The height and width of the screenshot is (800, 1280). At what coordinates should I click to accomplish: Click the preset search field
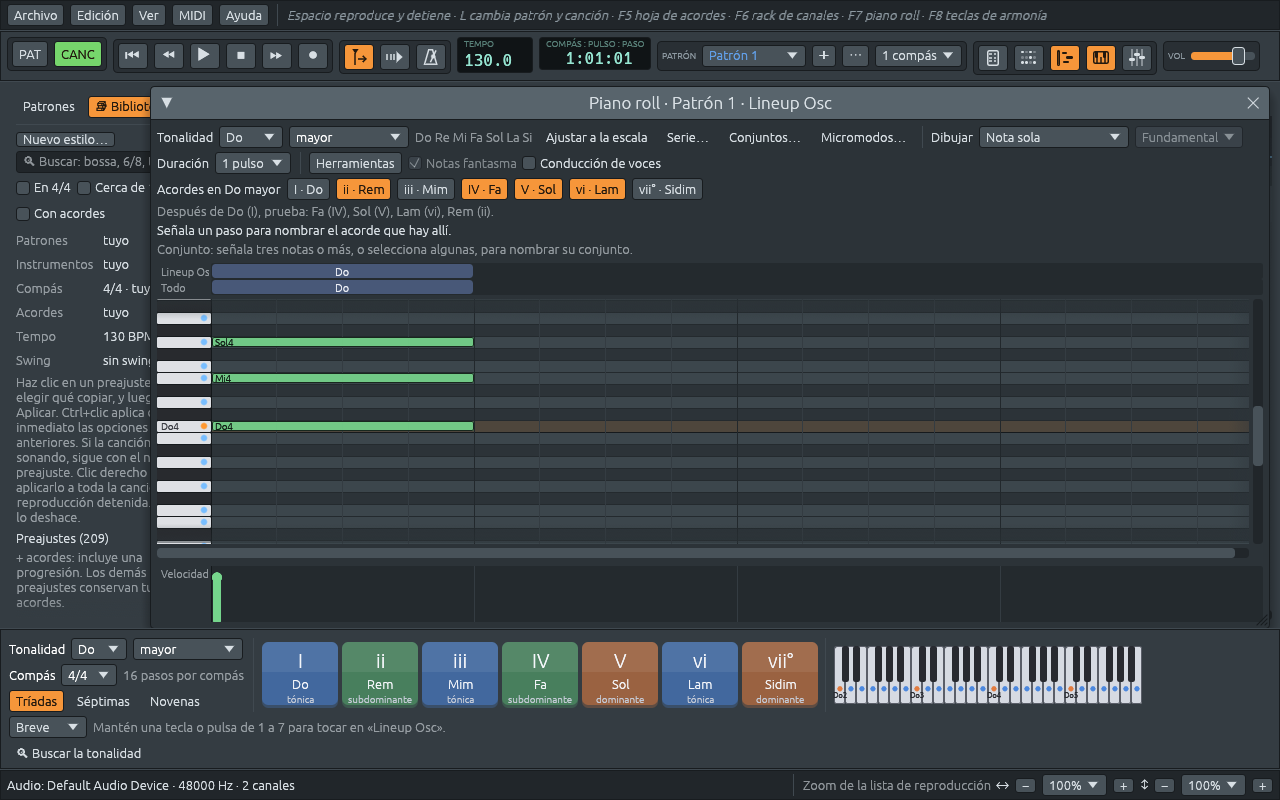click(x=84, y=162)
